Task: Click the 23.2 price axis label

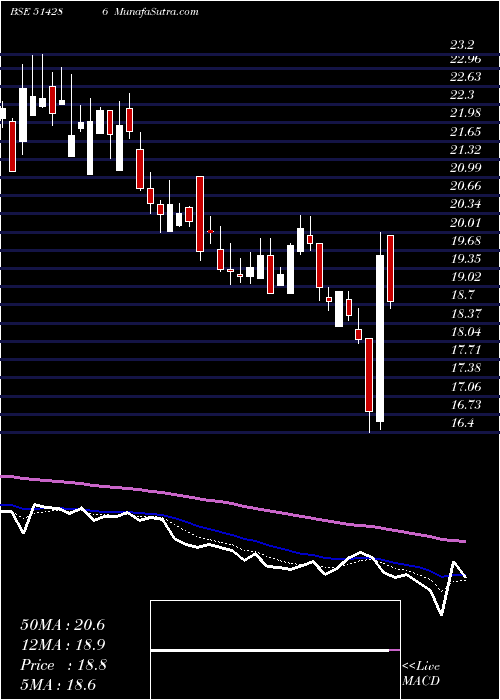Action: pyautogui.click(x=462, y=45)
